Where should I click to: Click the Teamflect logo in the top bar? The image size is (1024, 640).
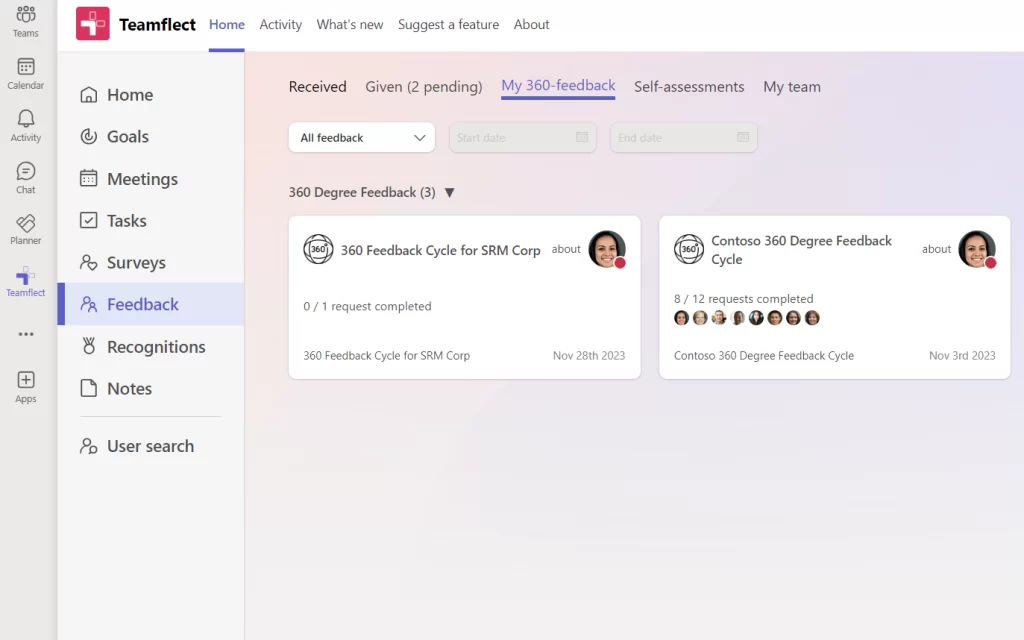(x=92, y=24)
